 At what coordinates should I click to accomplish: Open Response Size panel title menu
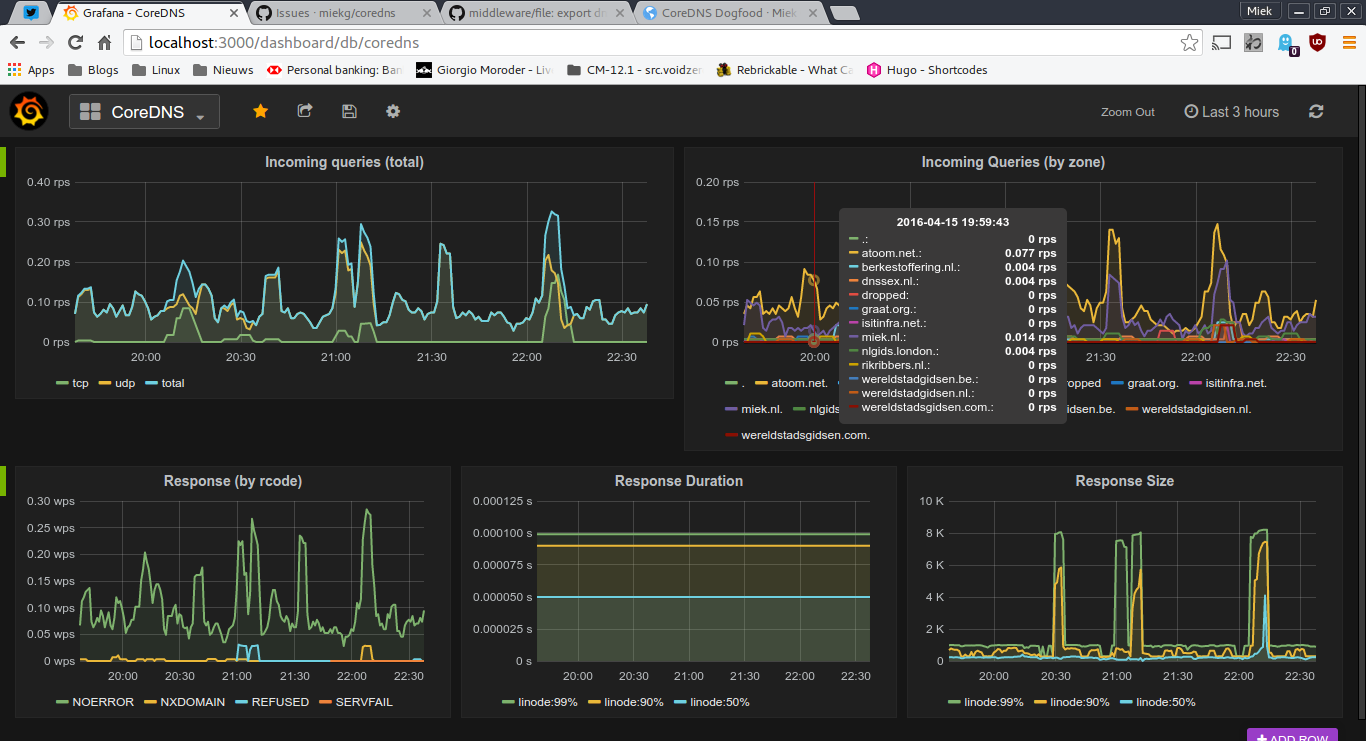1125,481
